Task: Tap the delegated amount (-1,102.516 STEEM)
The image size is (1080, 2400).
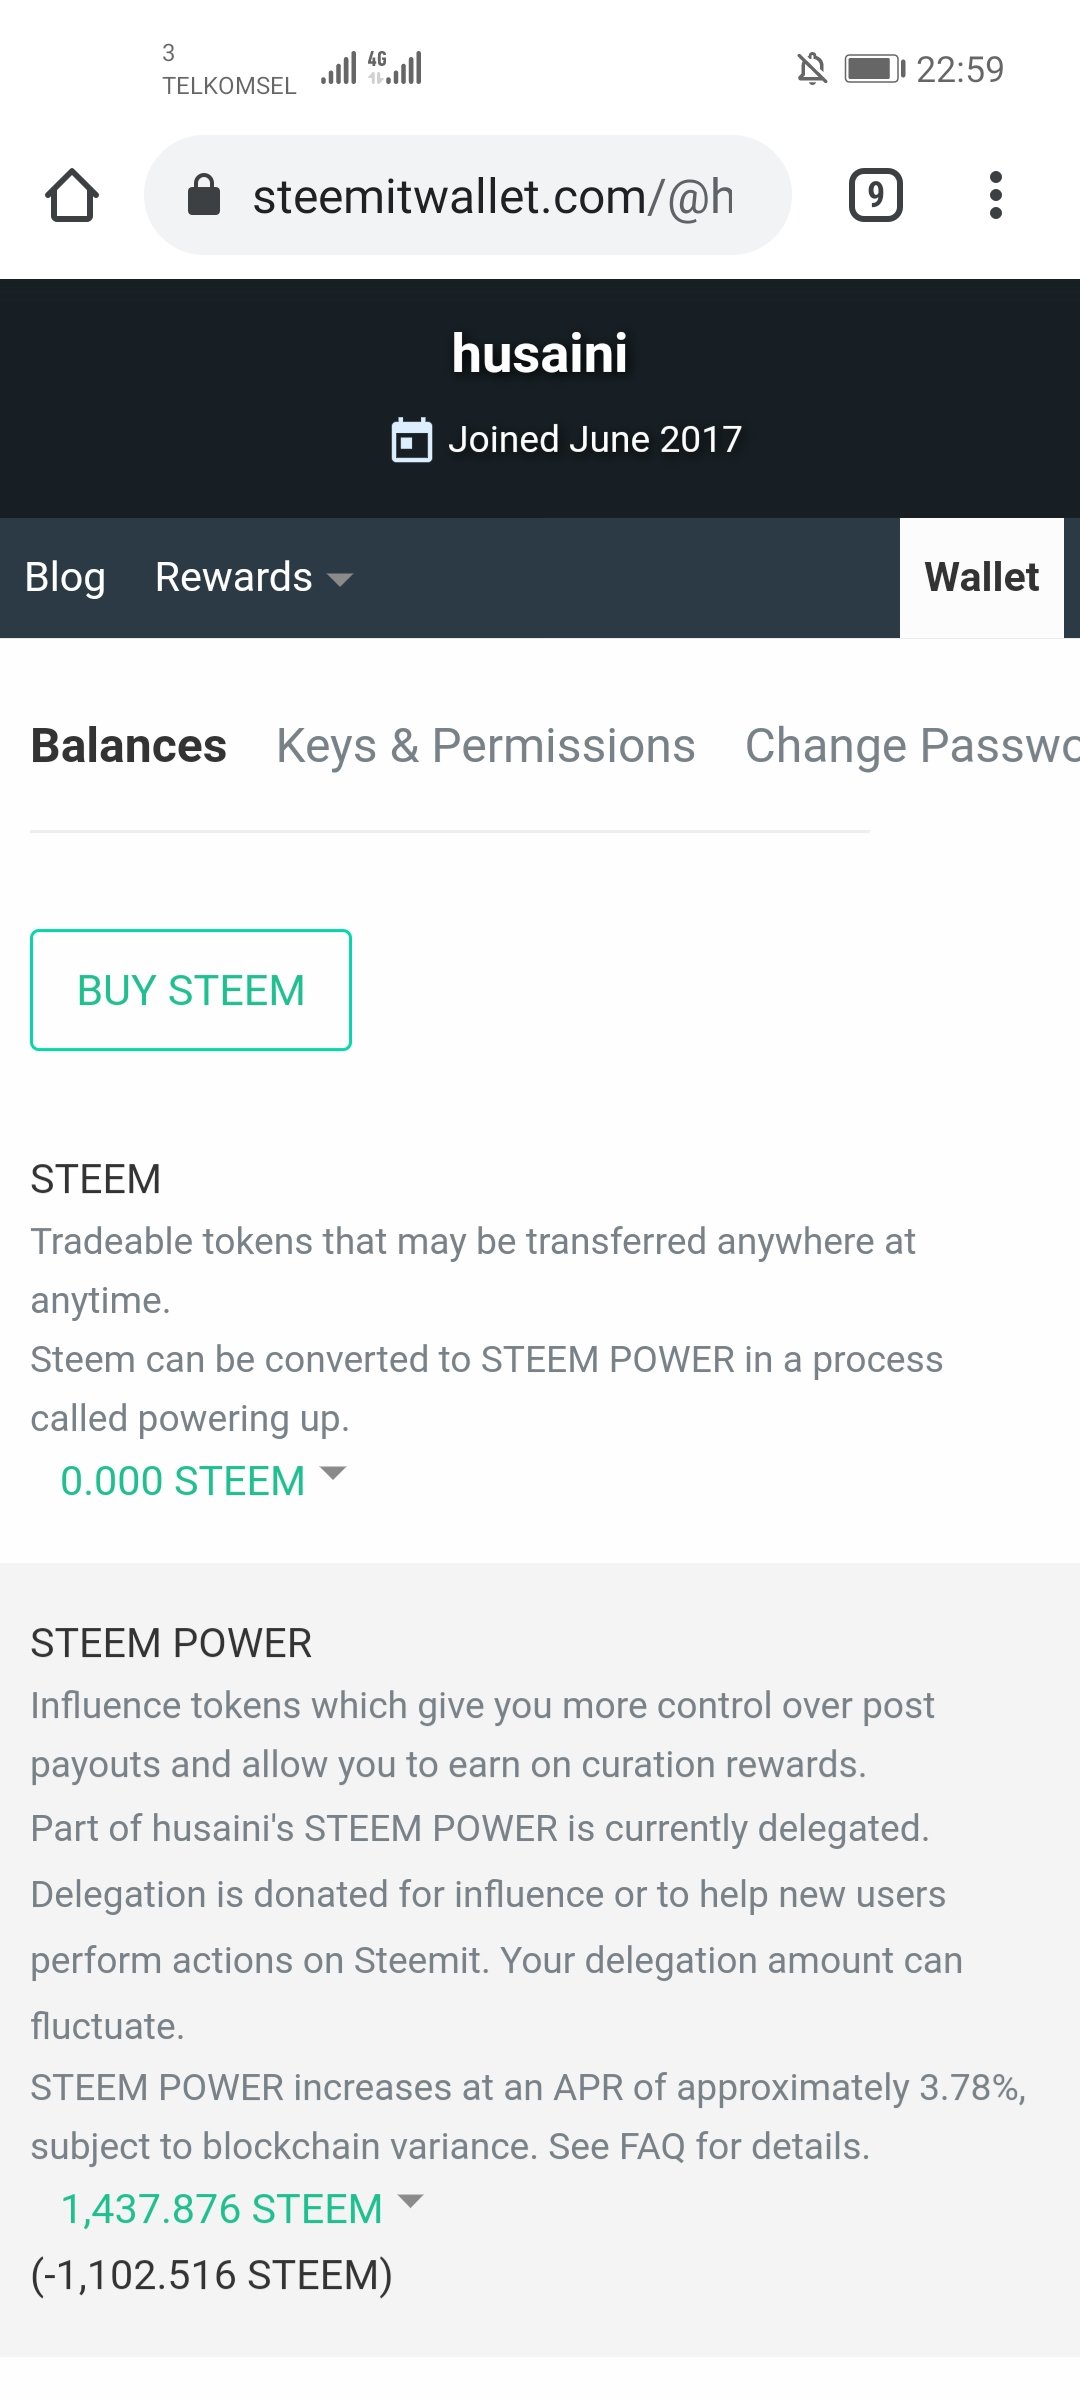Action: 211,2275
